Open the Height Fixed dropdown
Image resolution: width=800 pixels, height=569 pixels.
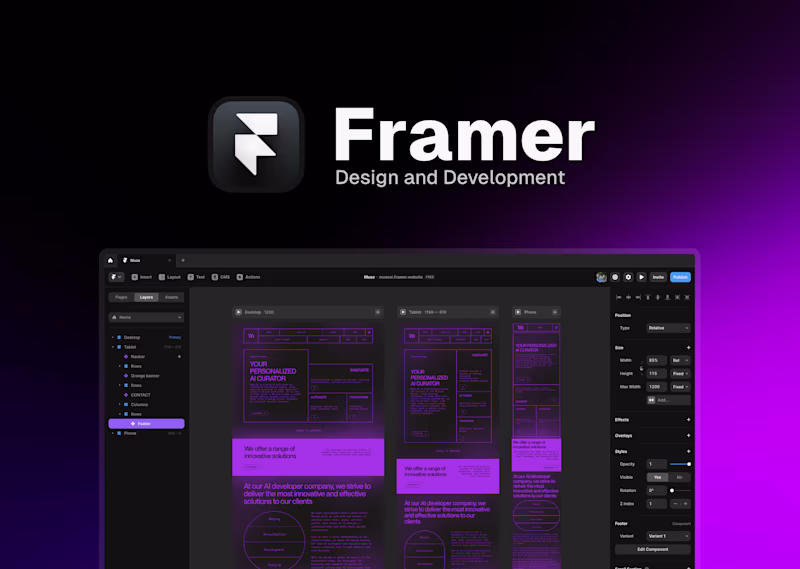point(681,374)
